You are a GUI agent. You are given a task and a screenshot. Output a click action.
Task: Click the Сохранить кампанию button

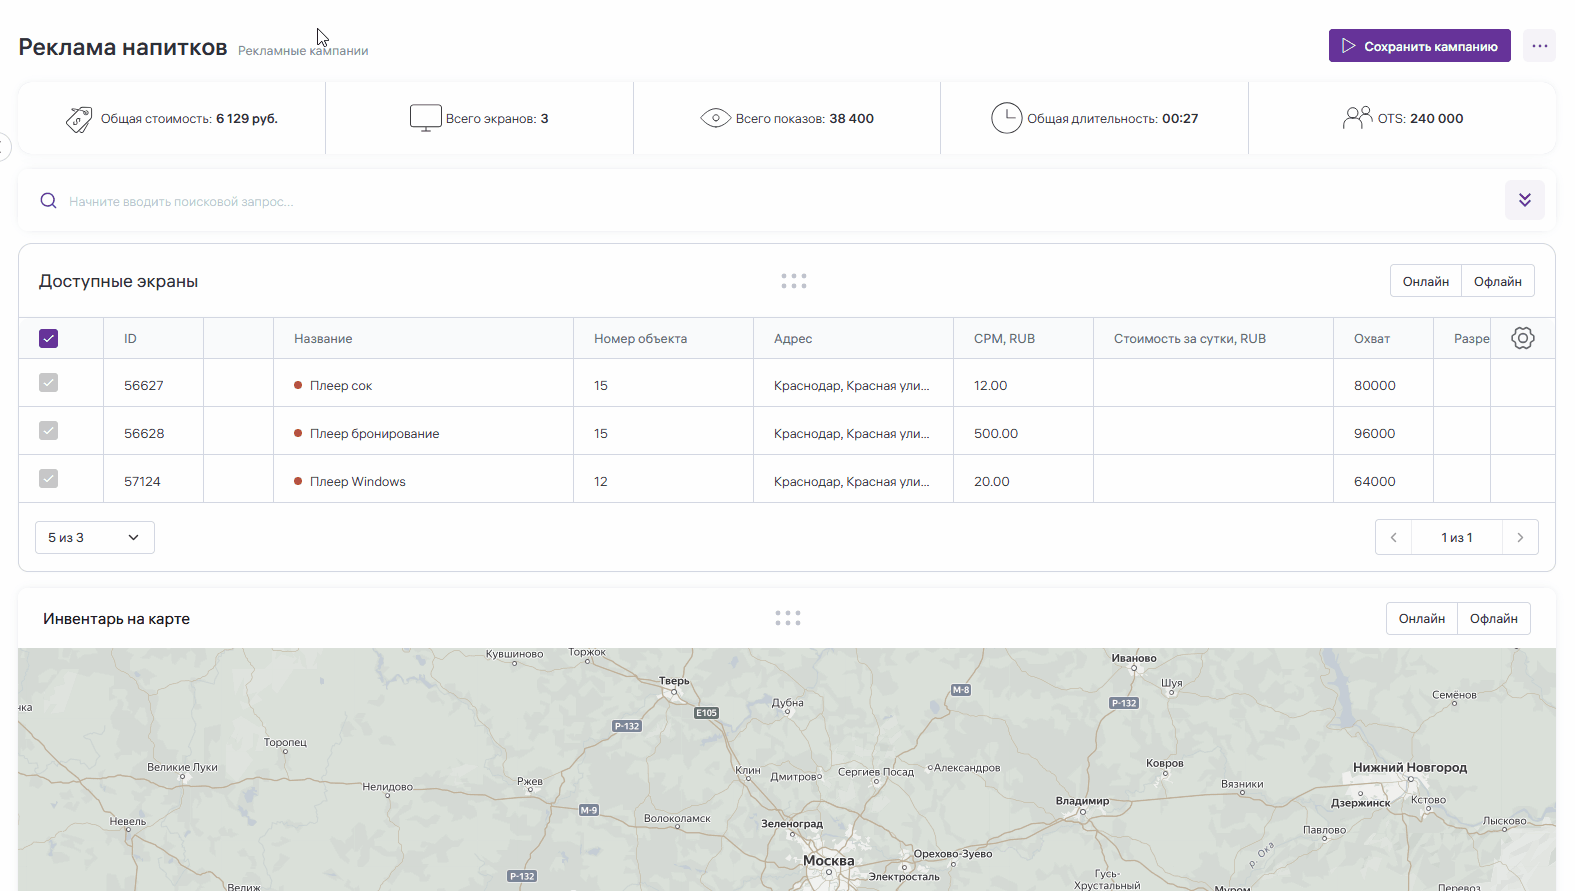click(1419, 46)
